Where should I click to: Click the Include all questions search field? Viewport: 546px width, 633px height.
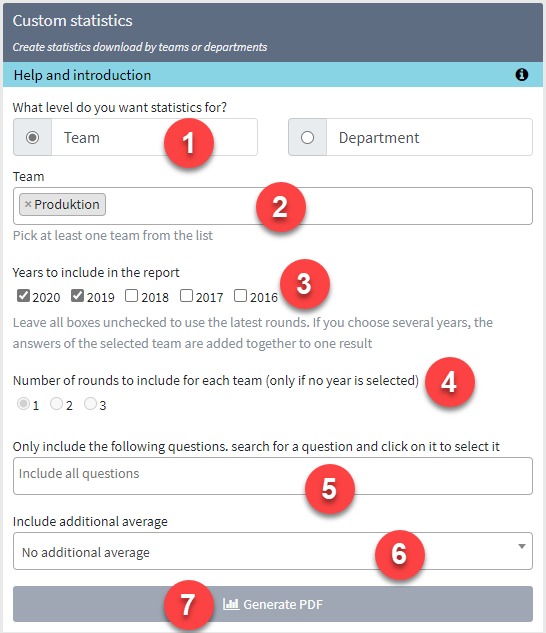(x=273, y=476)
